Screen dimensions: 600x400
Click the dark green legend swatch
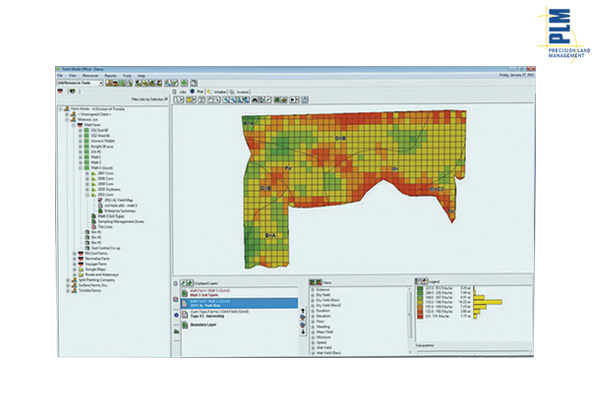(420, 288)
